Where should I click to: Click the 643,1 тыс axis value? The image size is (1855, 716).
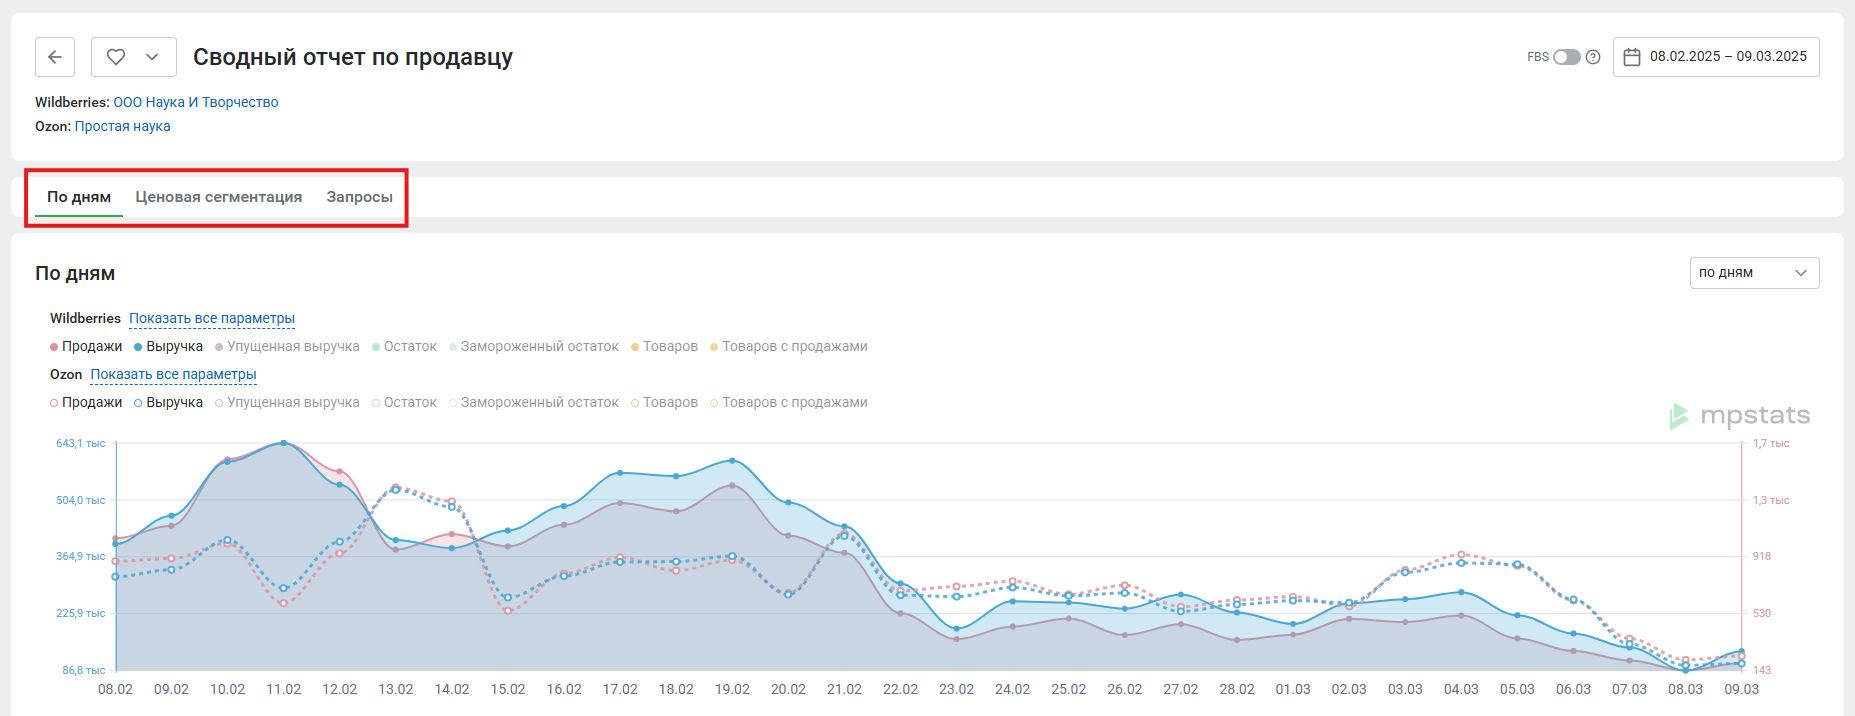tap(81, 443)
